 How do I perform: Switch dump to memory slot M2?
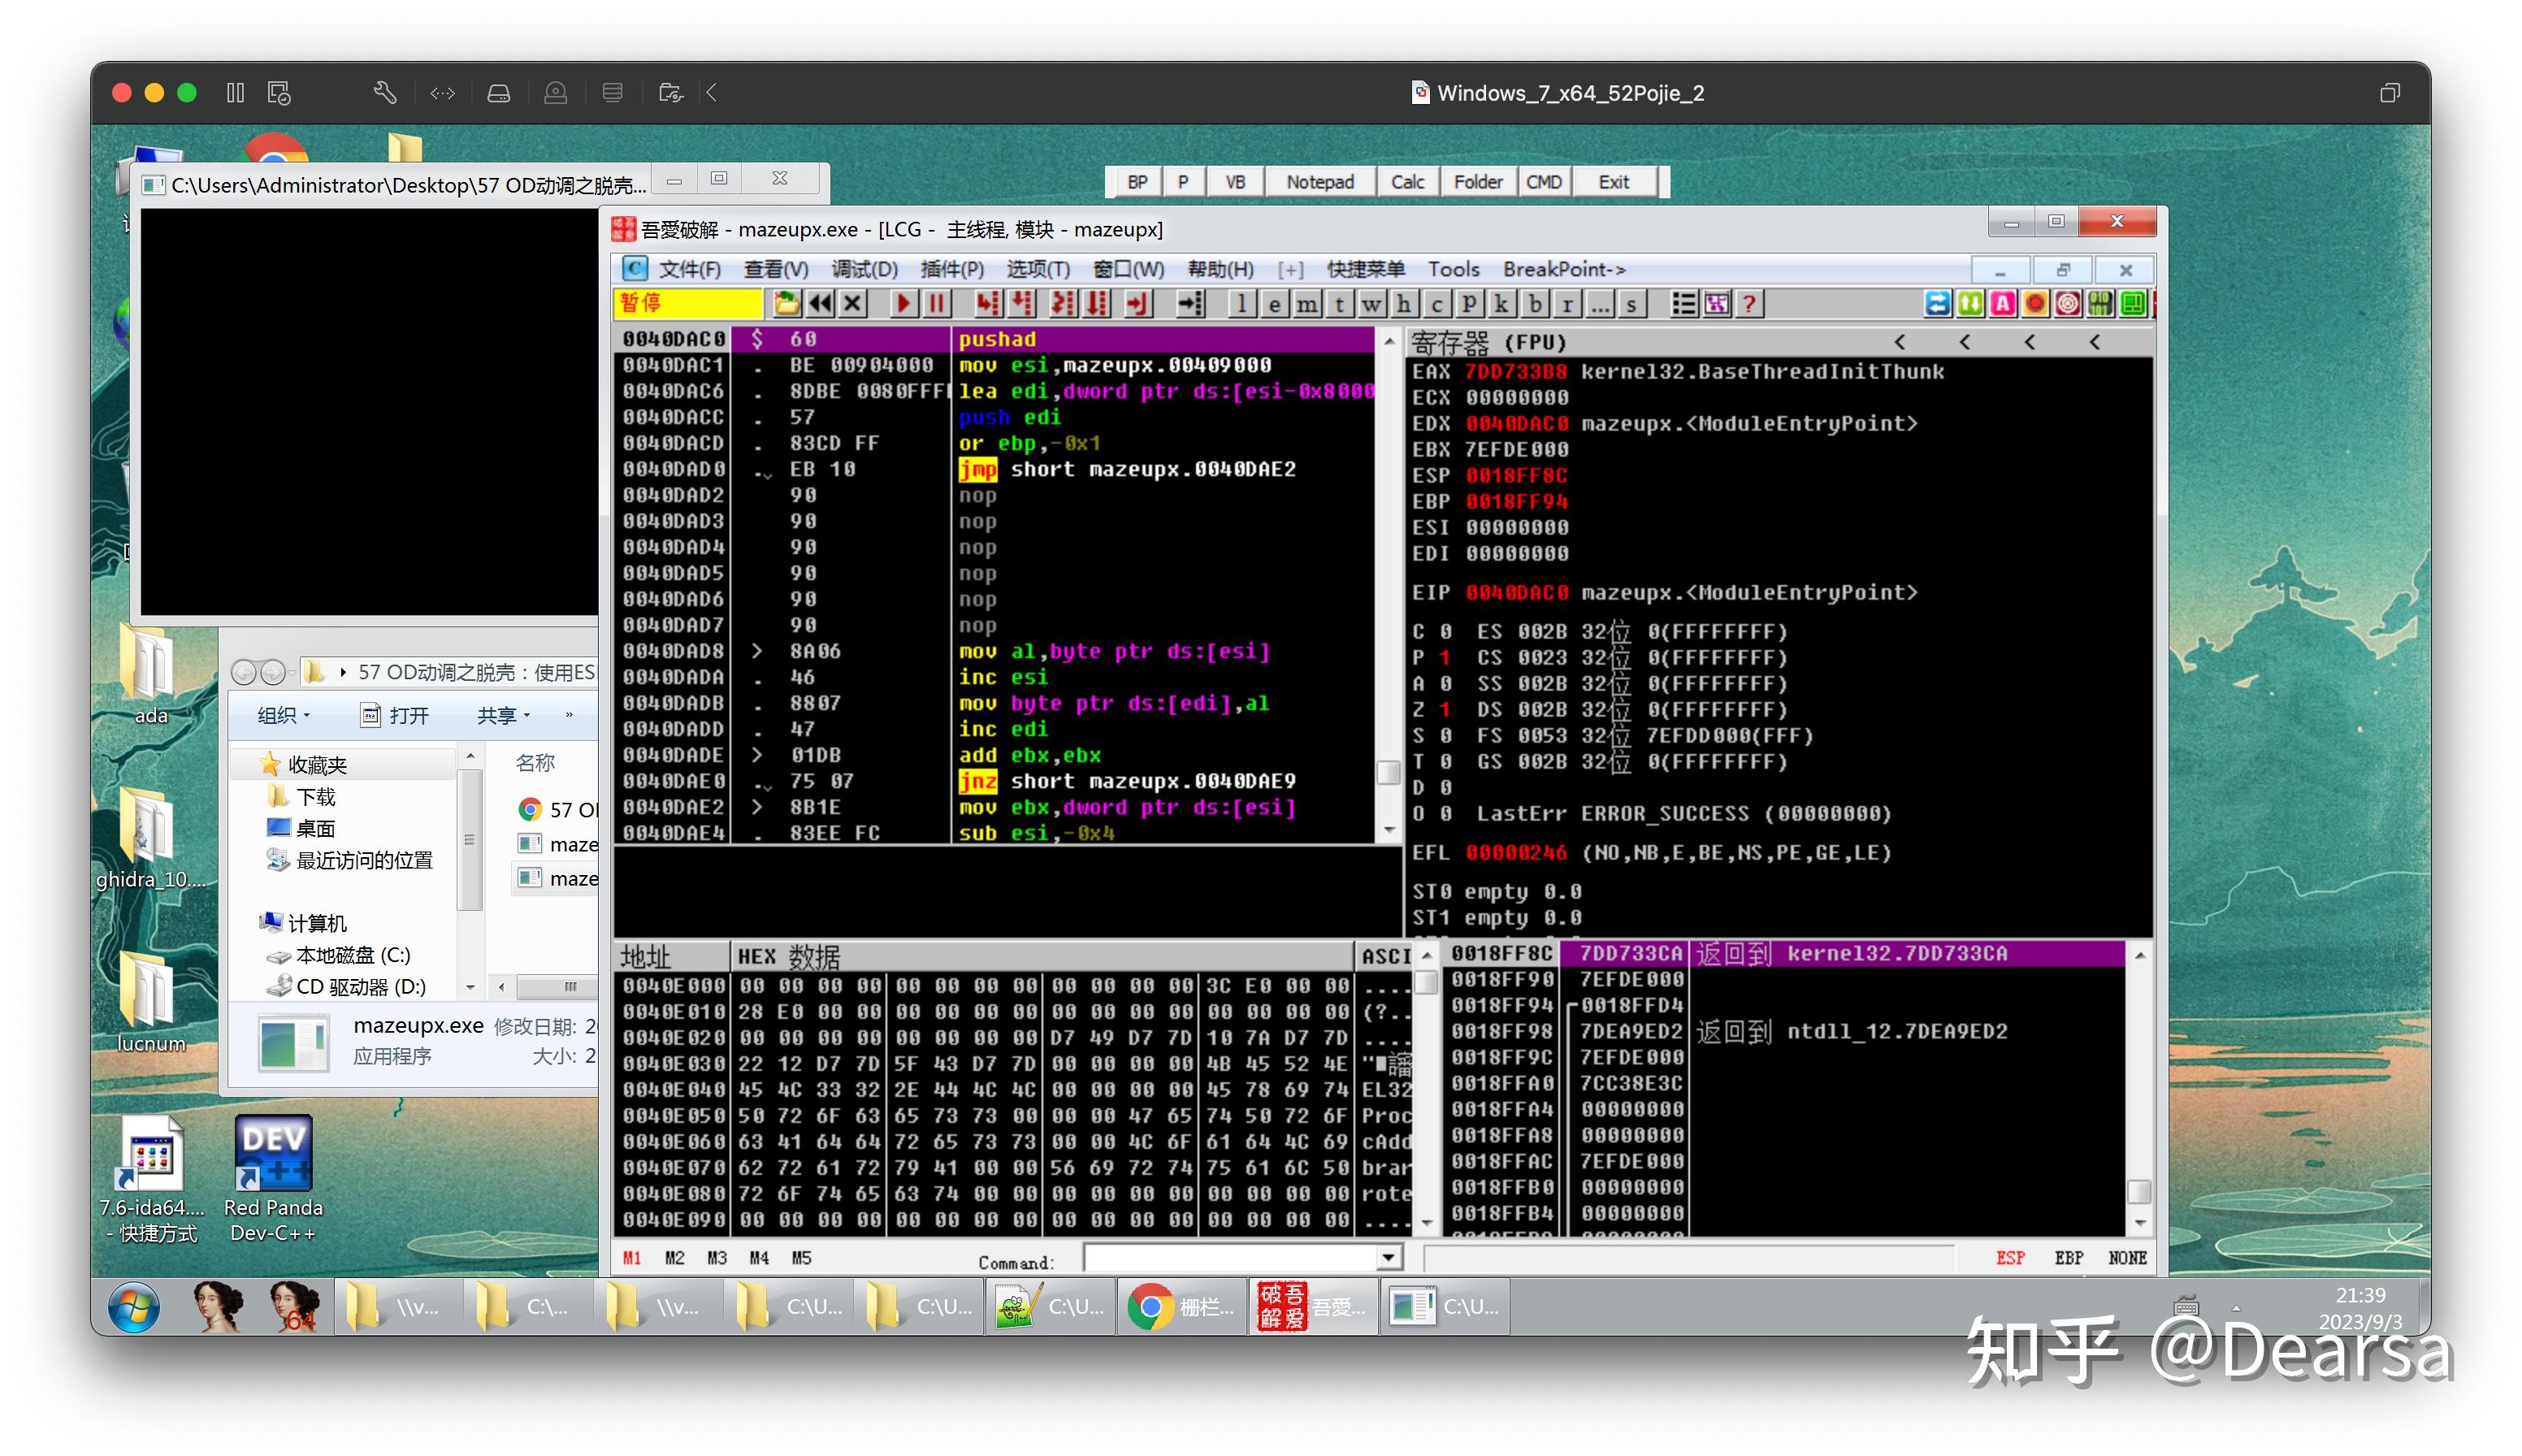pyautogui.click(x=675, y=1258)
